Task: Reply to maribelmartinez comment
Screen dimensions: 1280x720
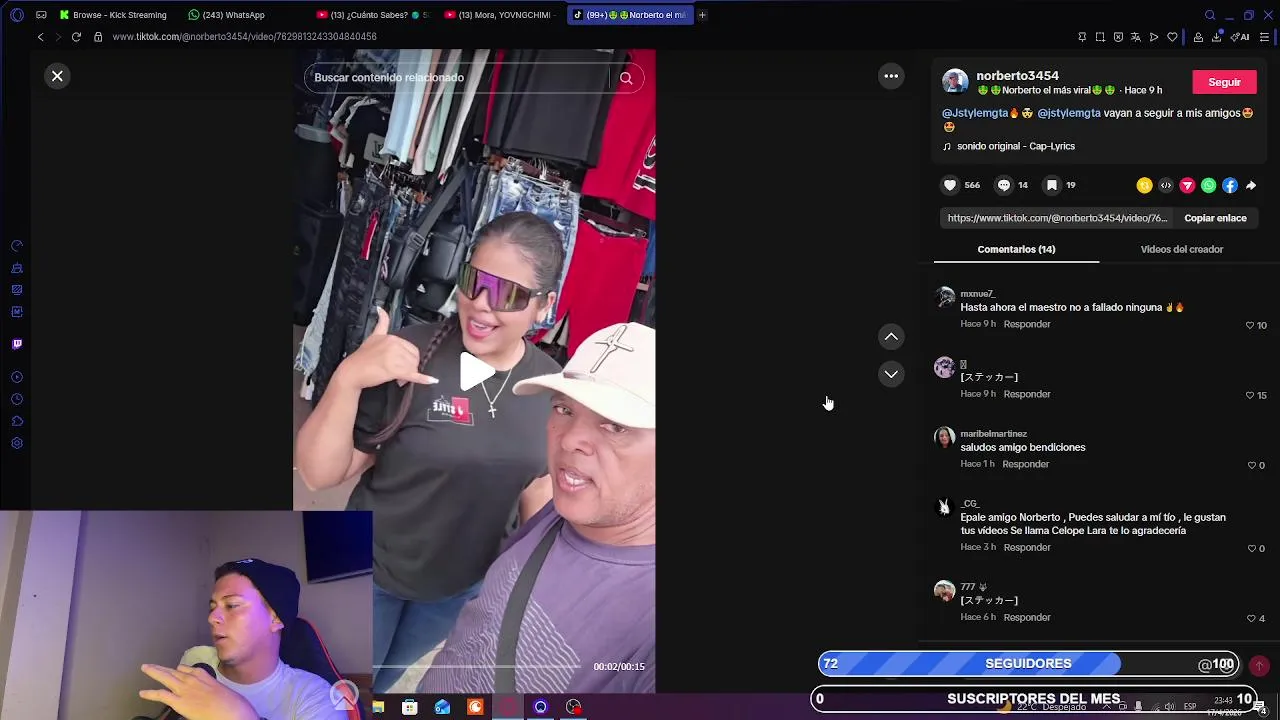Action: pos(1026,464)
